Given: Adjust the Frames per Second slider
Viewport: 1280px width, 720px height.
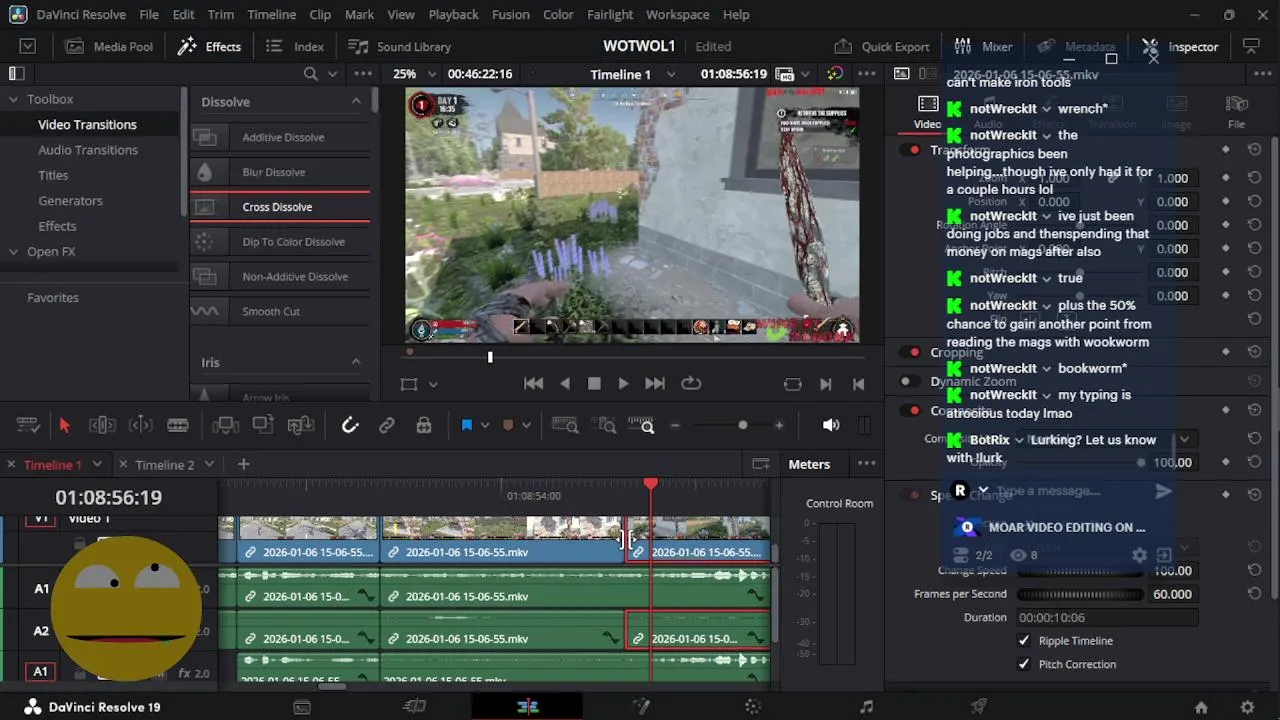Looking at the screenshot, I should pyautogui.click(x=1080, y=594).
